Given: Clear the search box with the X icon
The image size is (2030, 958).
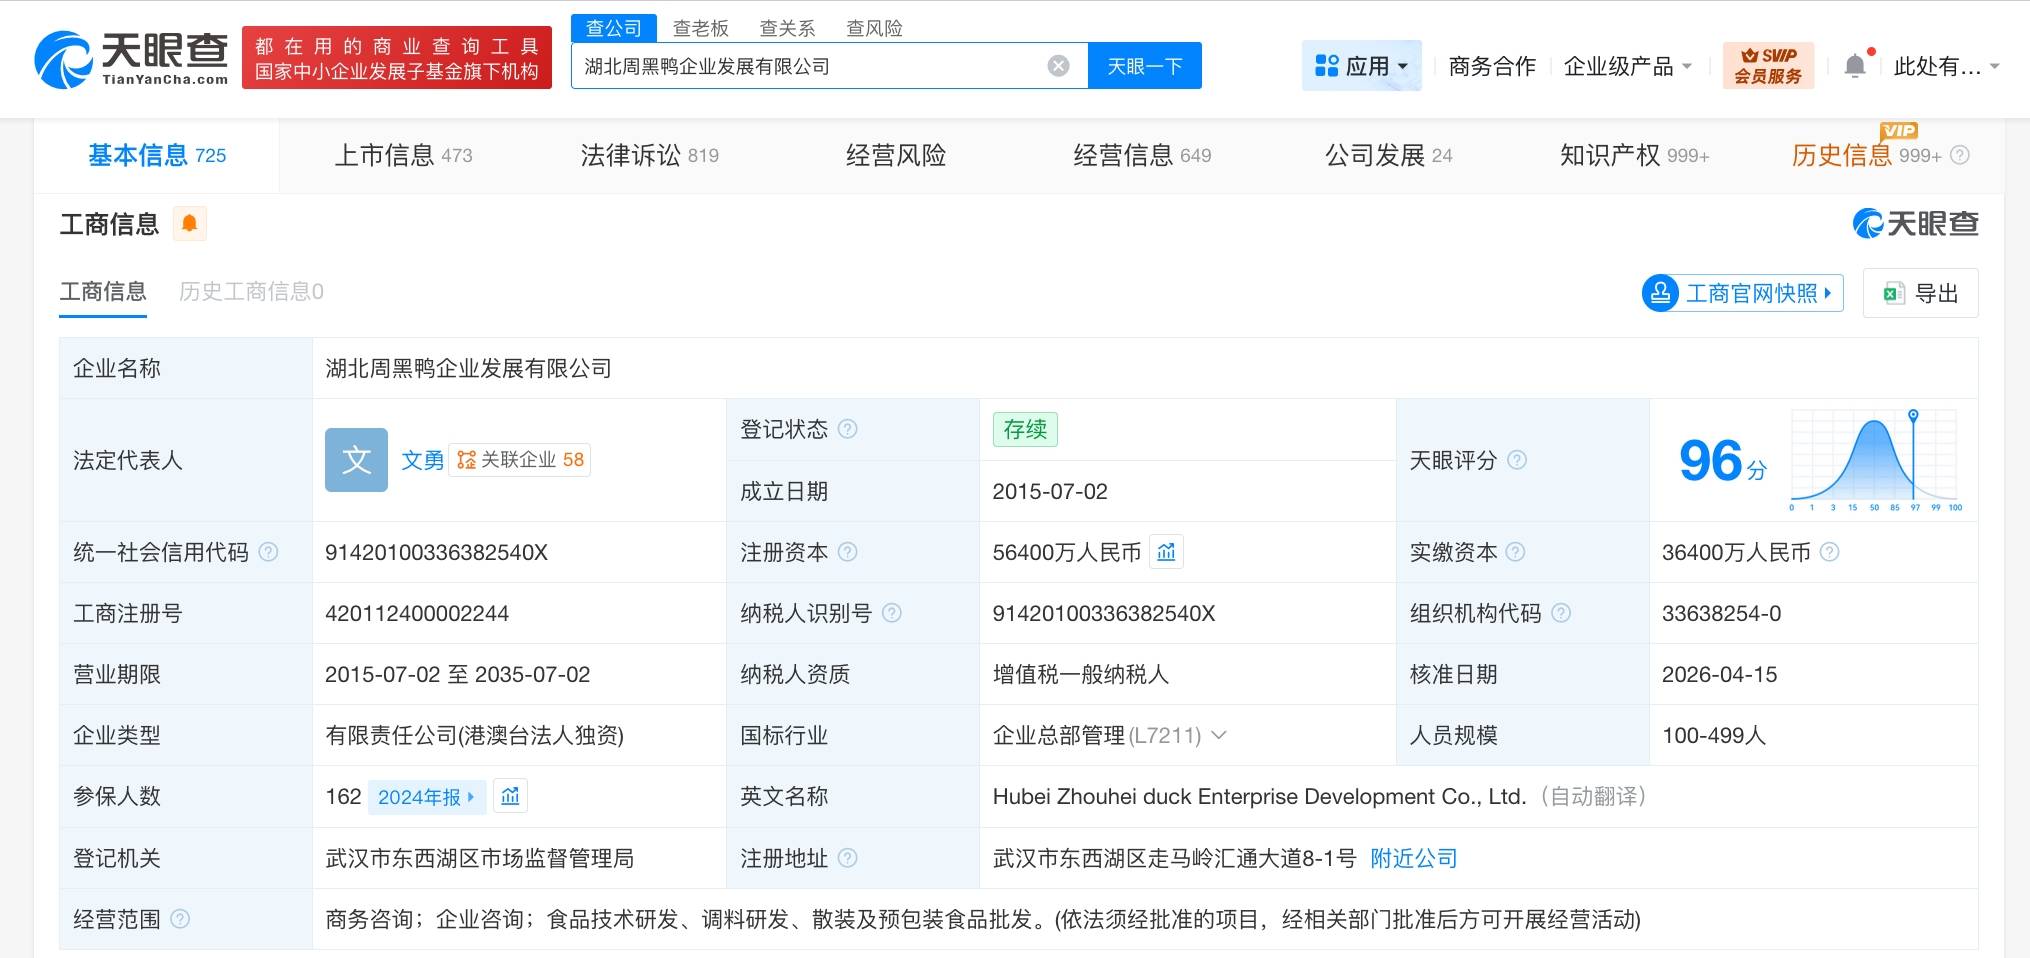Looking at the screenshot, I should coord(1058,64).
